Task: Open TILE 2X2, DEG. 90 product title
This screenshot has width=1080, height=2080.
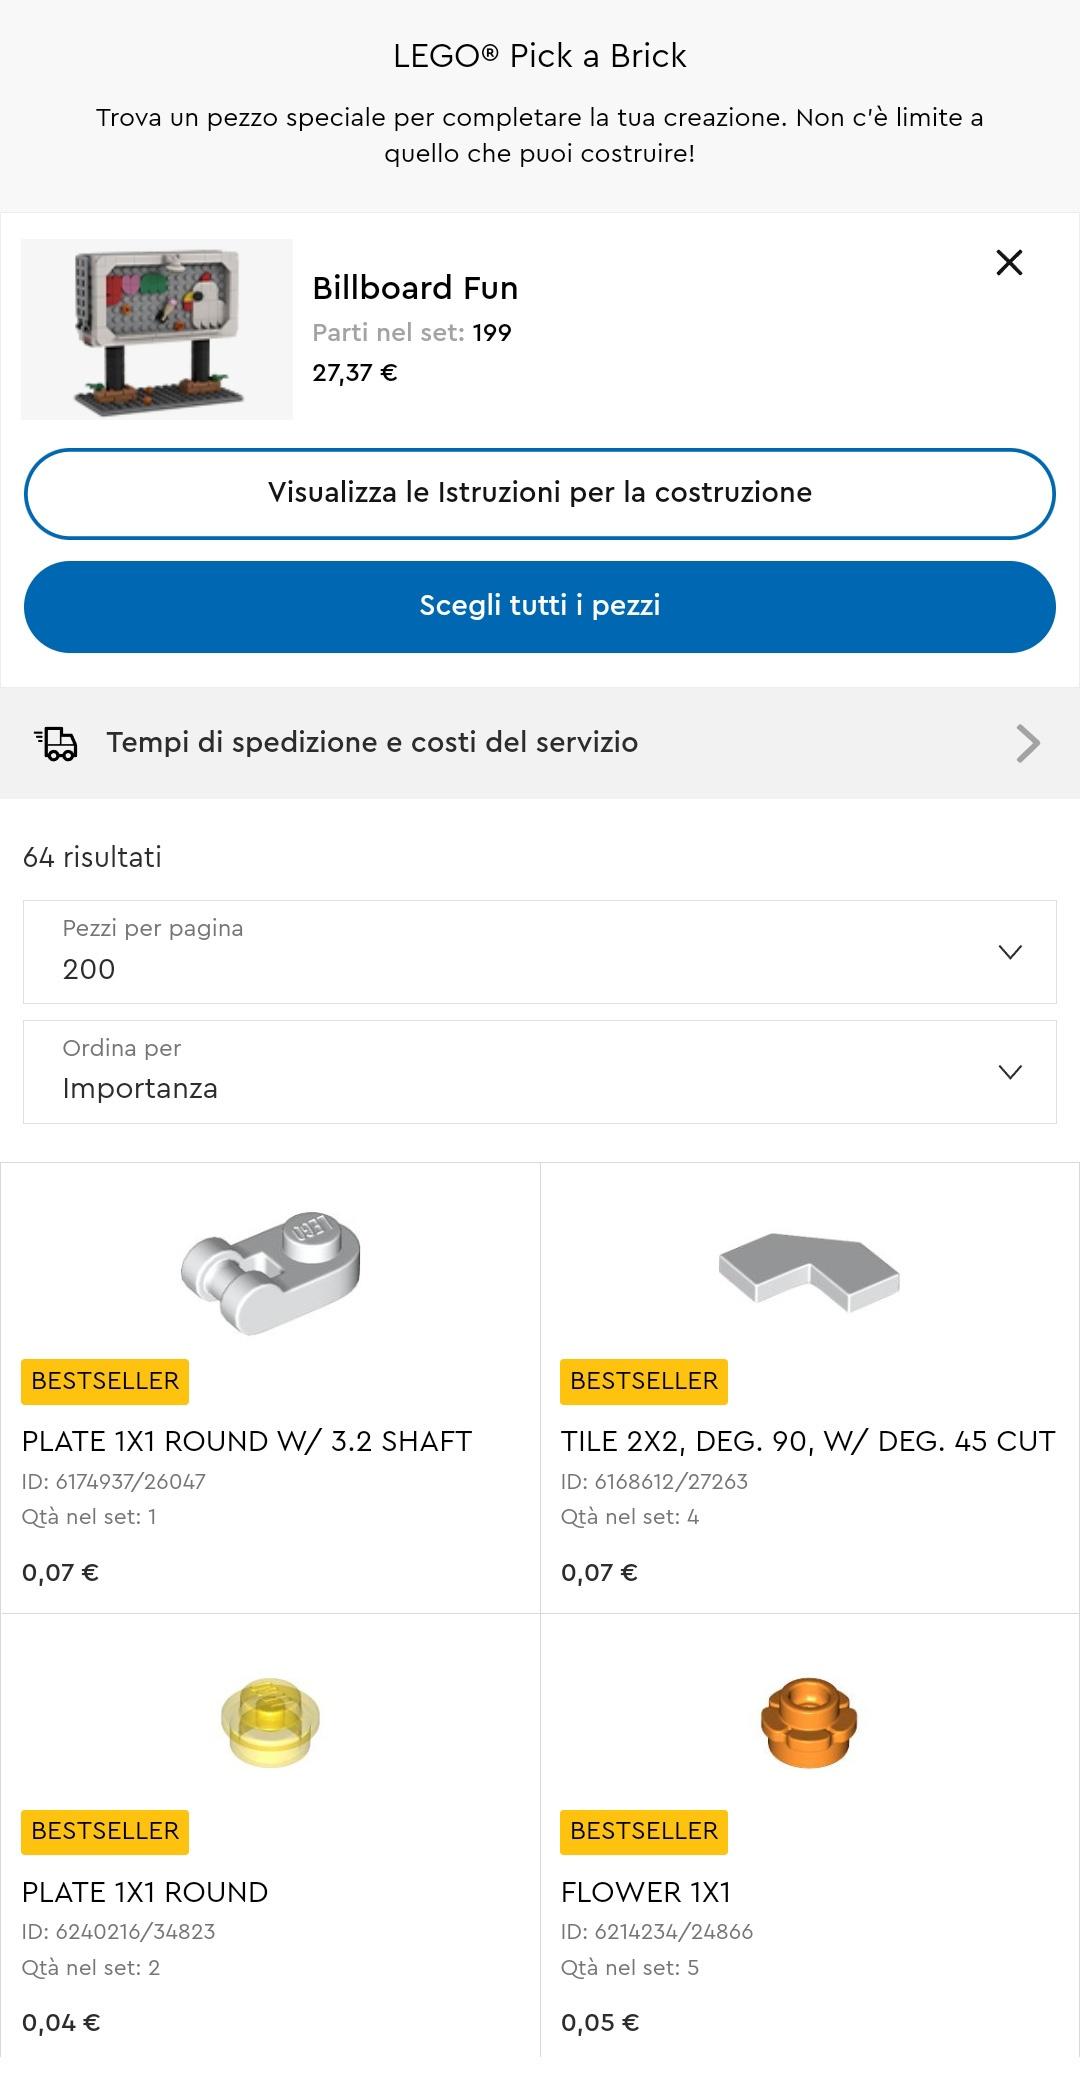Action: click(x=808, y=1441)
